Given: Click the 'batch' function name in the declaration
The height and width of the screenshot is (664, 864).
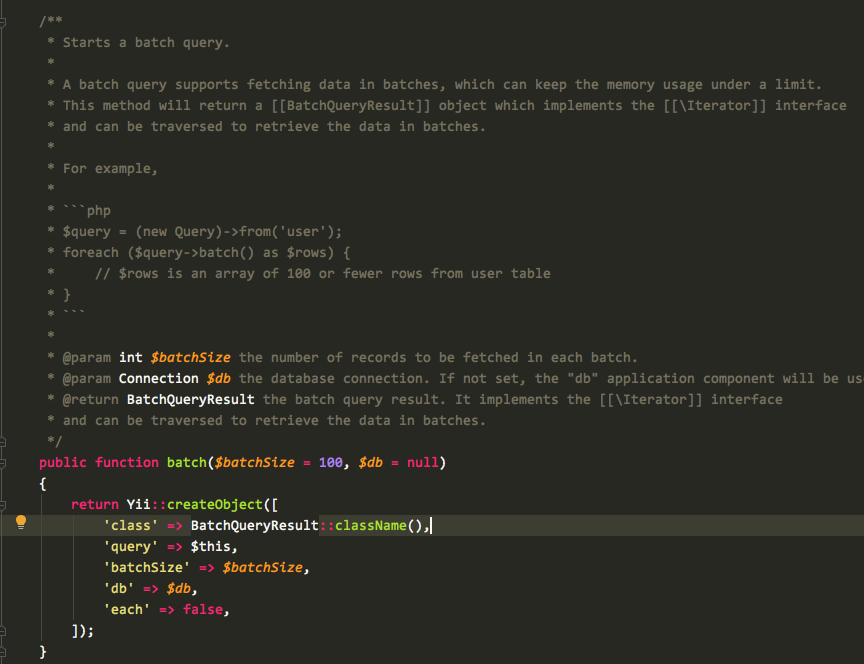Looking at the screenshot, I should click(x=187, y=462).
